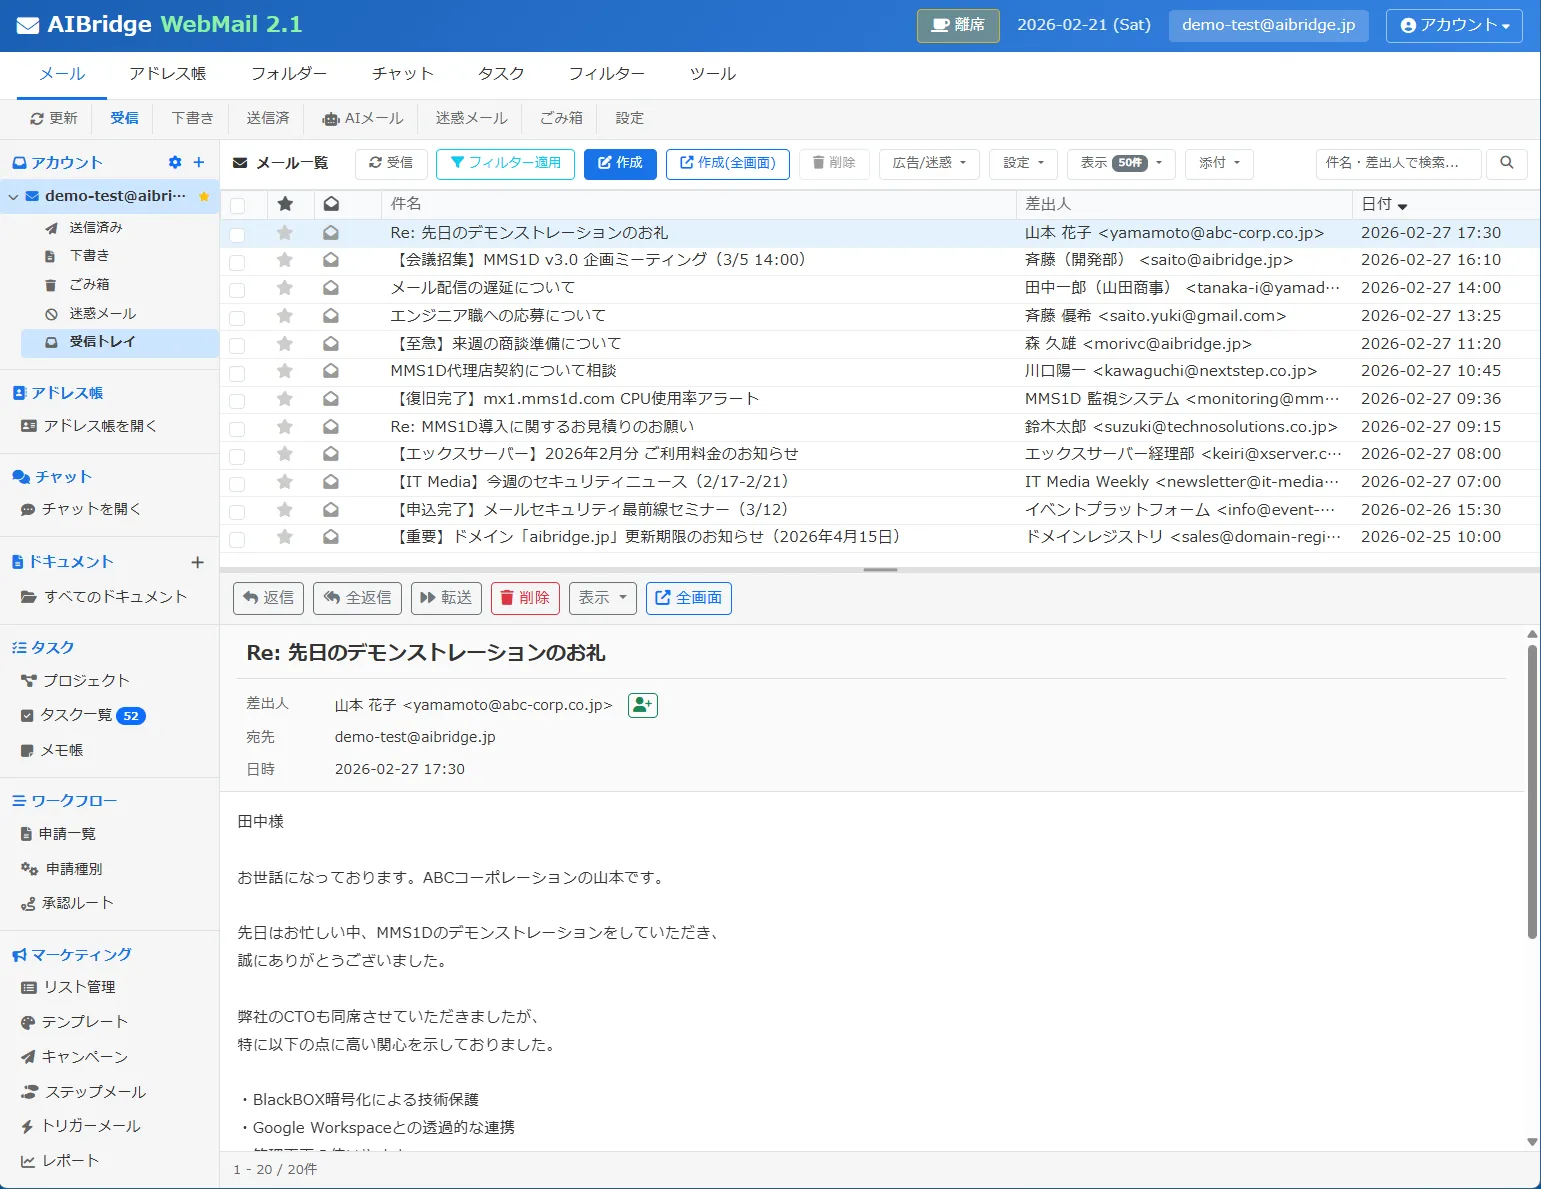The height and width of the screenshot is (1189, 1541).
Task: Select all messages with the header checkbox
Action: (x=237, y=203)
